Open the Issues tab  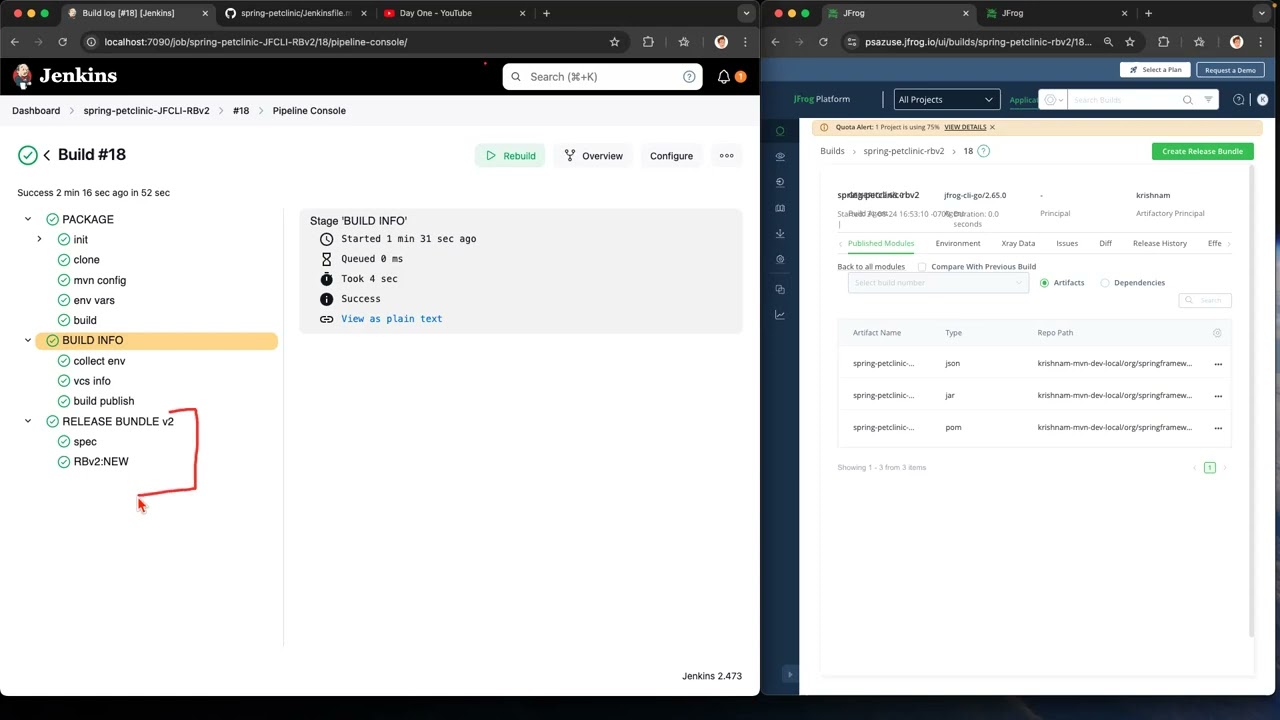click(1067, 244)
